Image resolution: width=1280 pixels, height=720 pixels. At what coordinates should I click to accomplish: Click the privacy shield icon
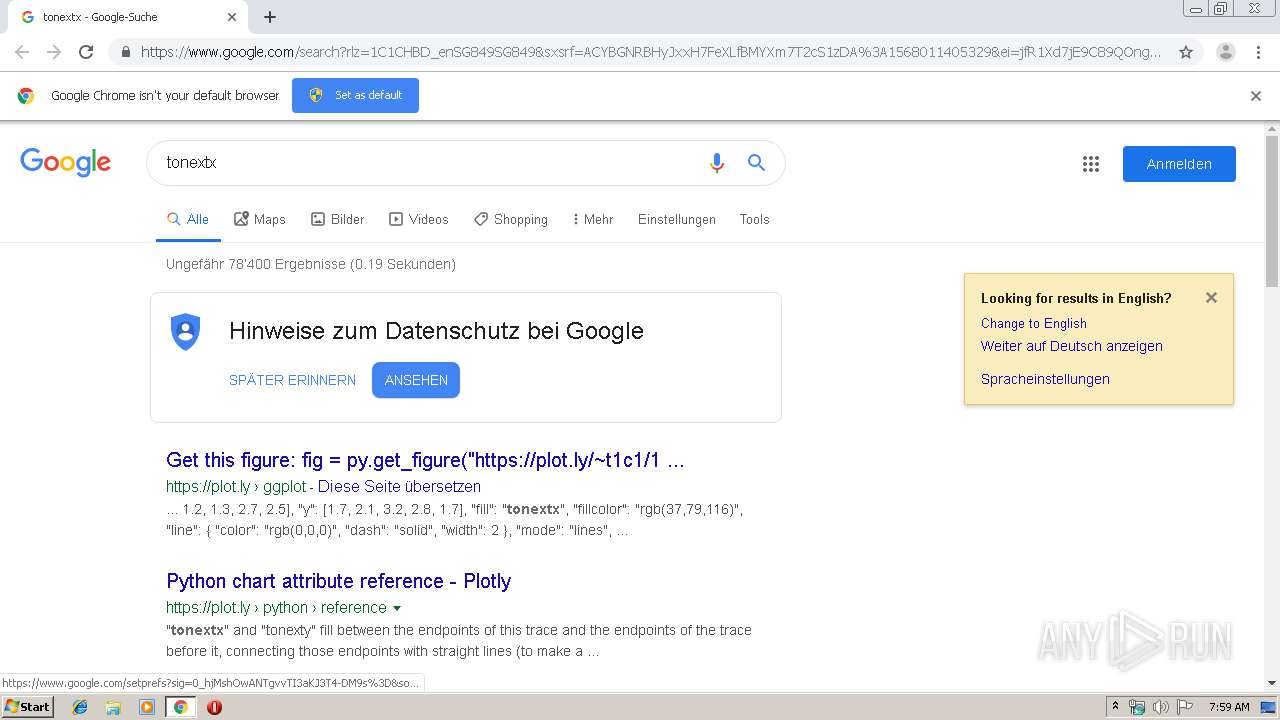(x=186, y=331)
